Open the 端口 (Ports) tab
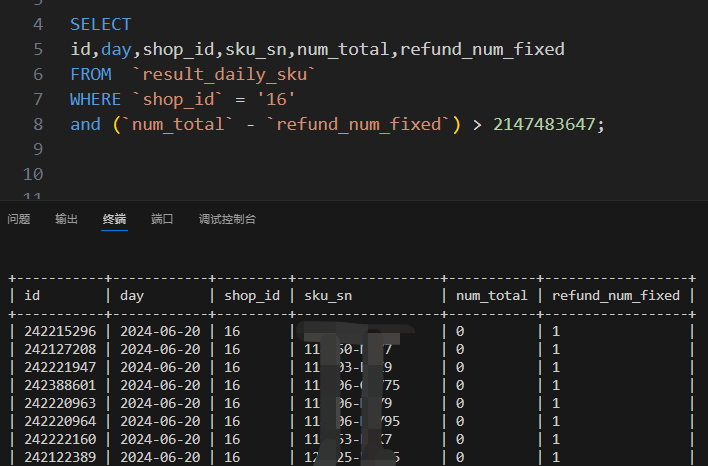This screenshot has width=708, height=466. [162, 219]
